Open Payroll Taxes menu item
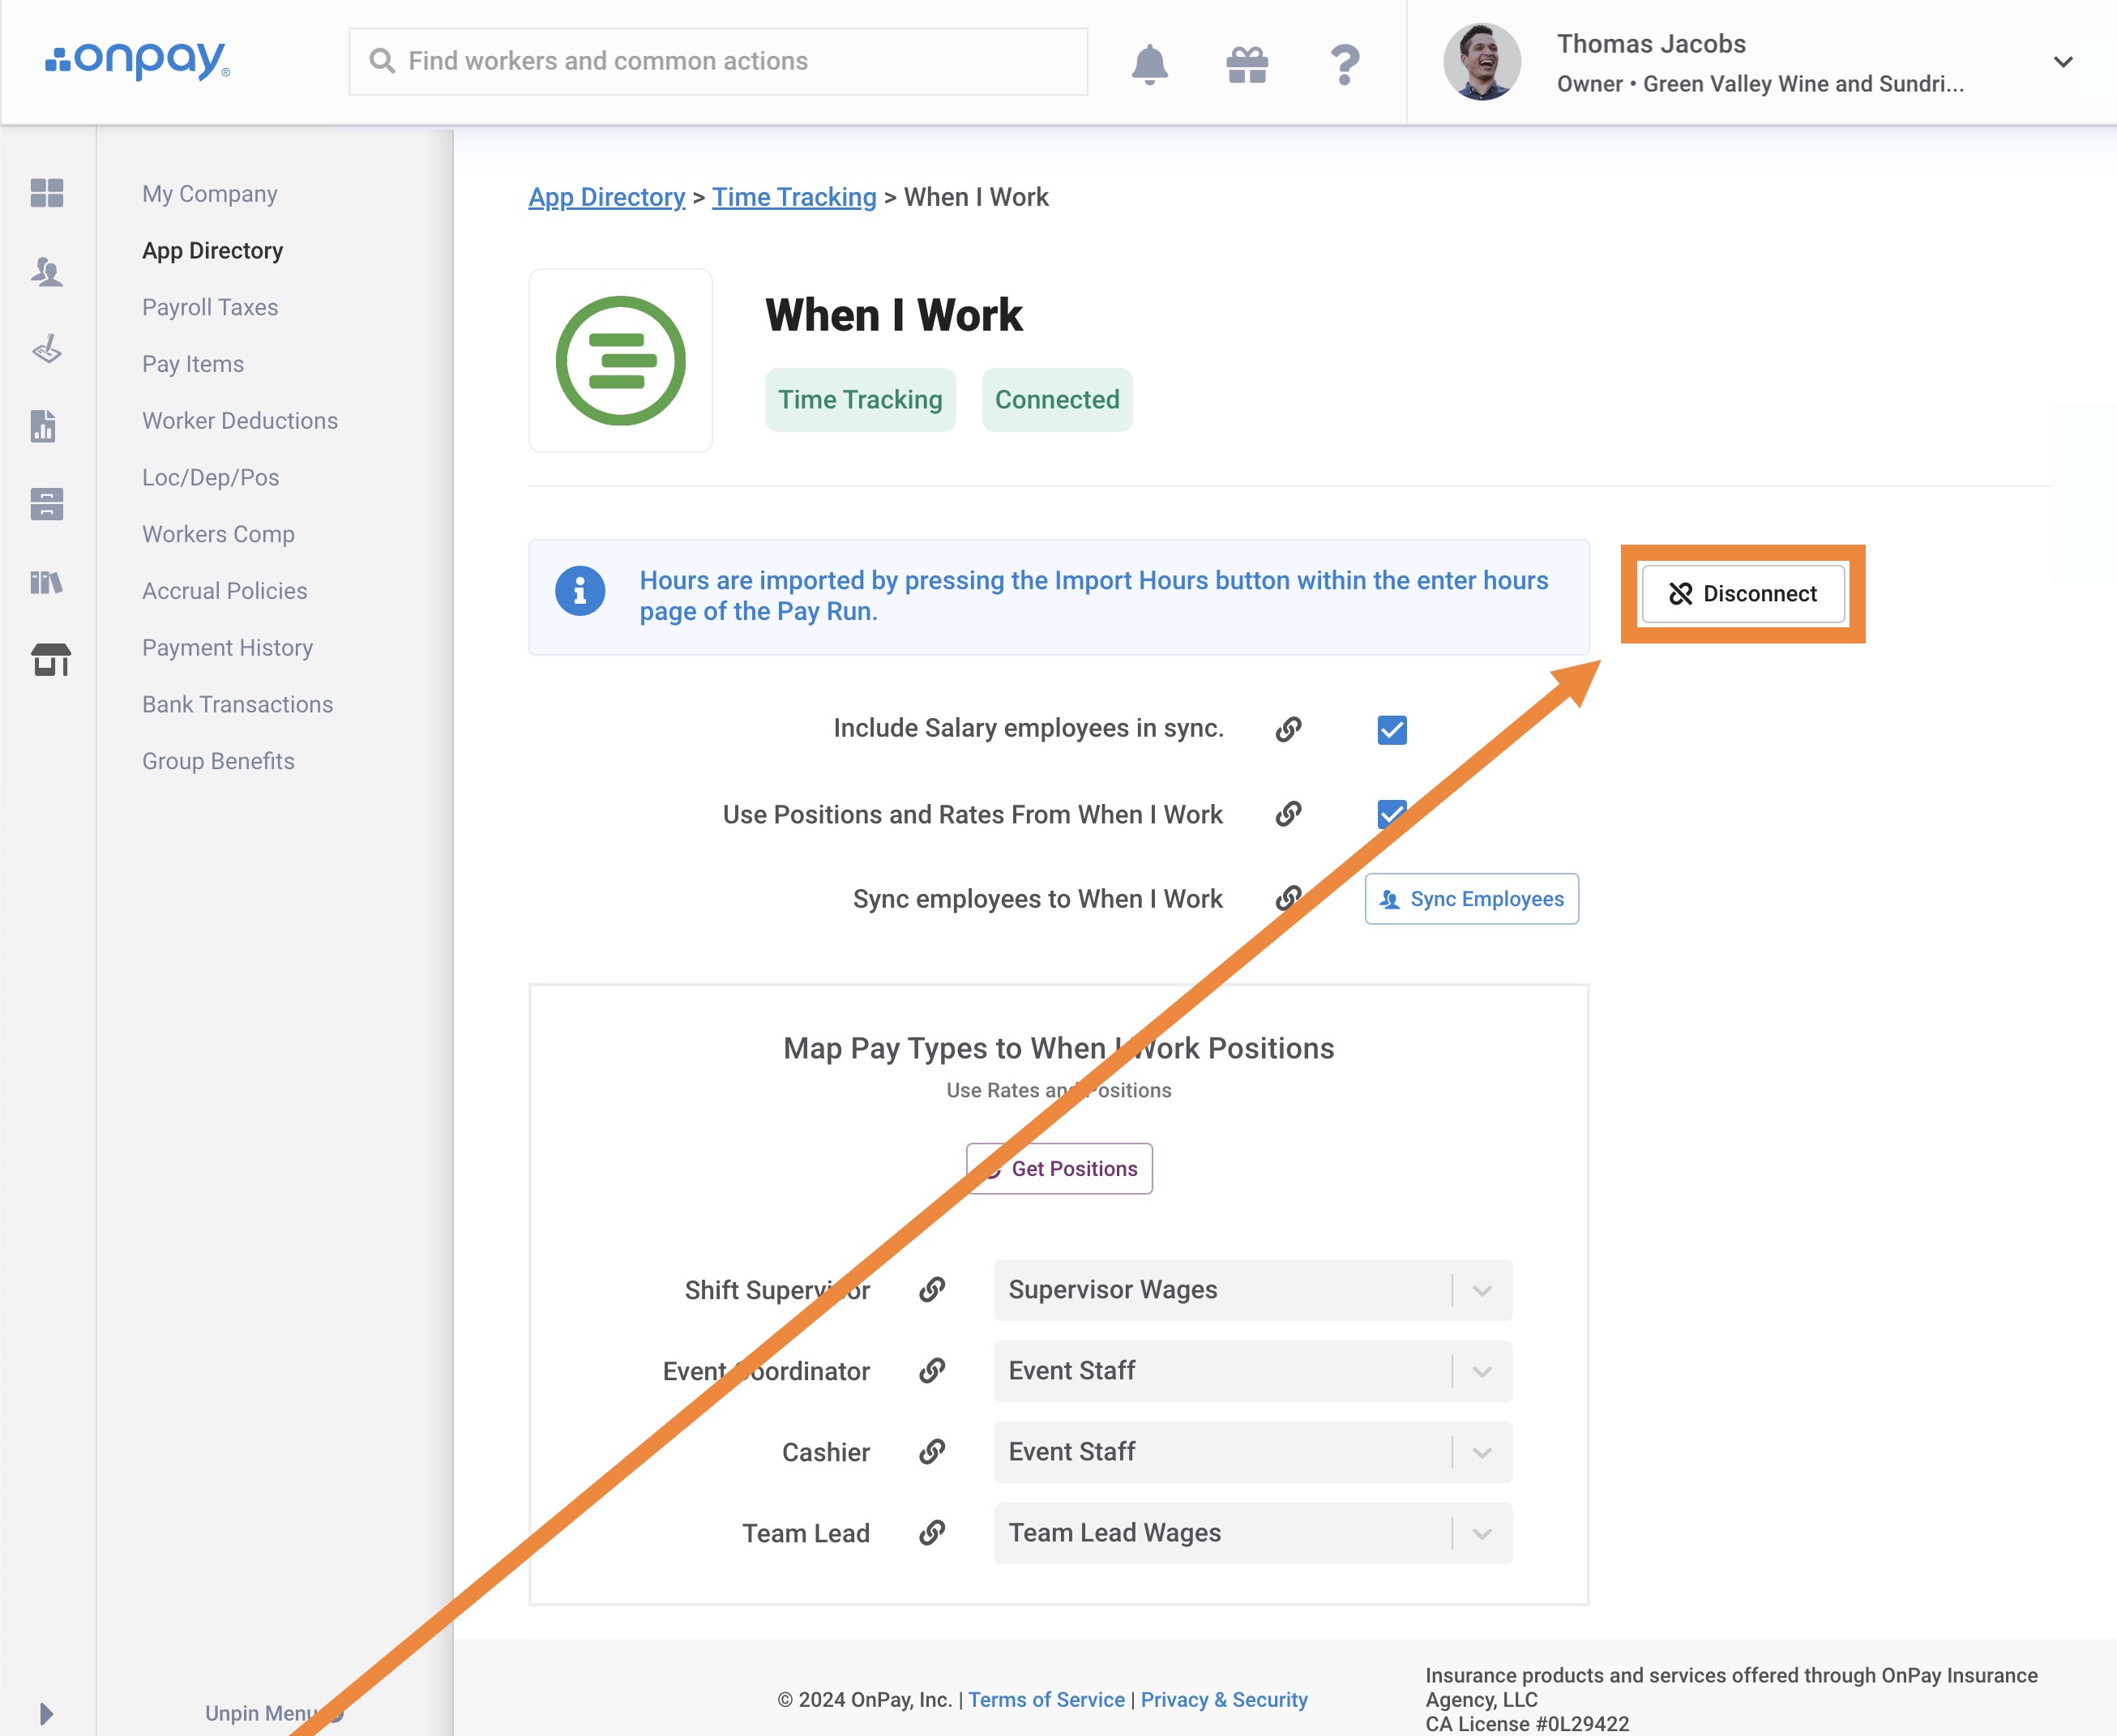 click(210, 307)
